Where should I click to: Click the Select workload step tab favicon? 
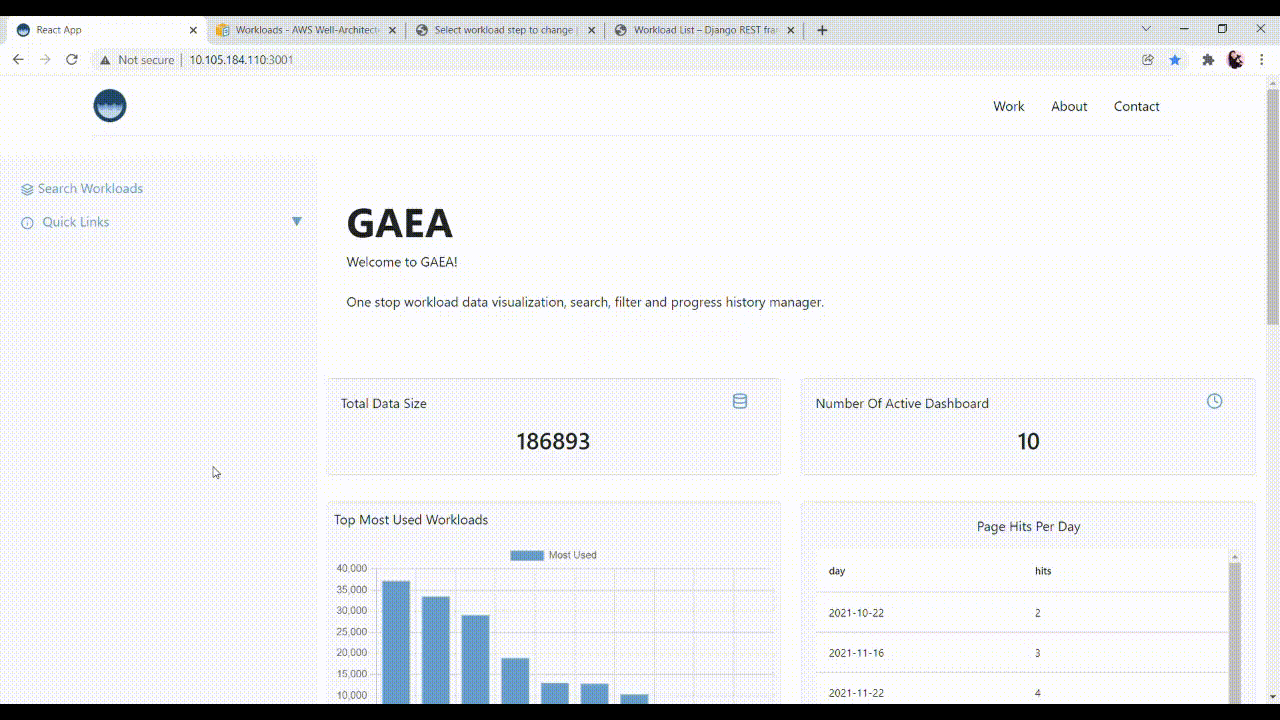(422, 30)
